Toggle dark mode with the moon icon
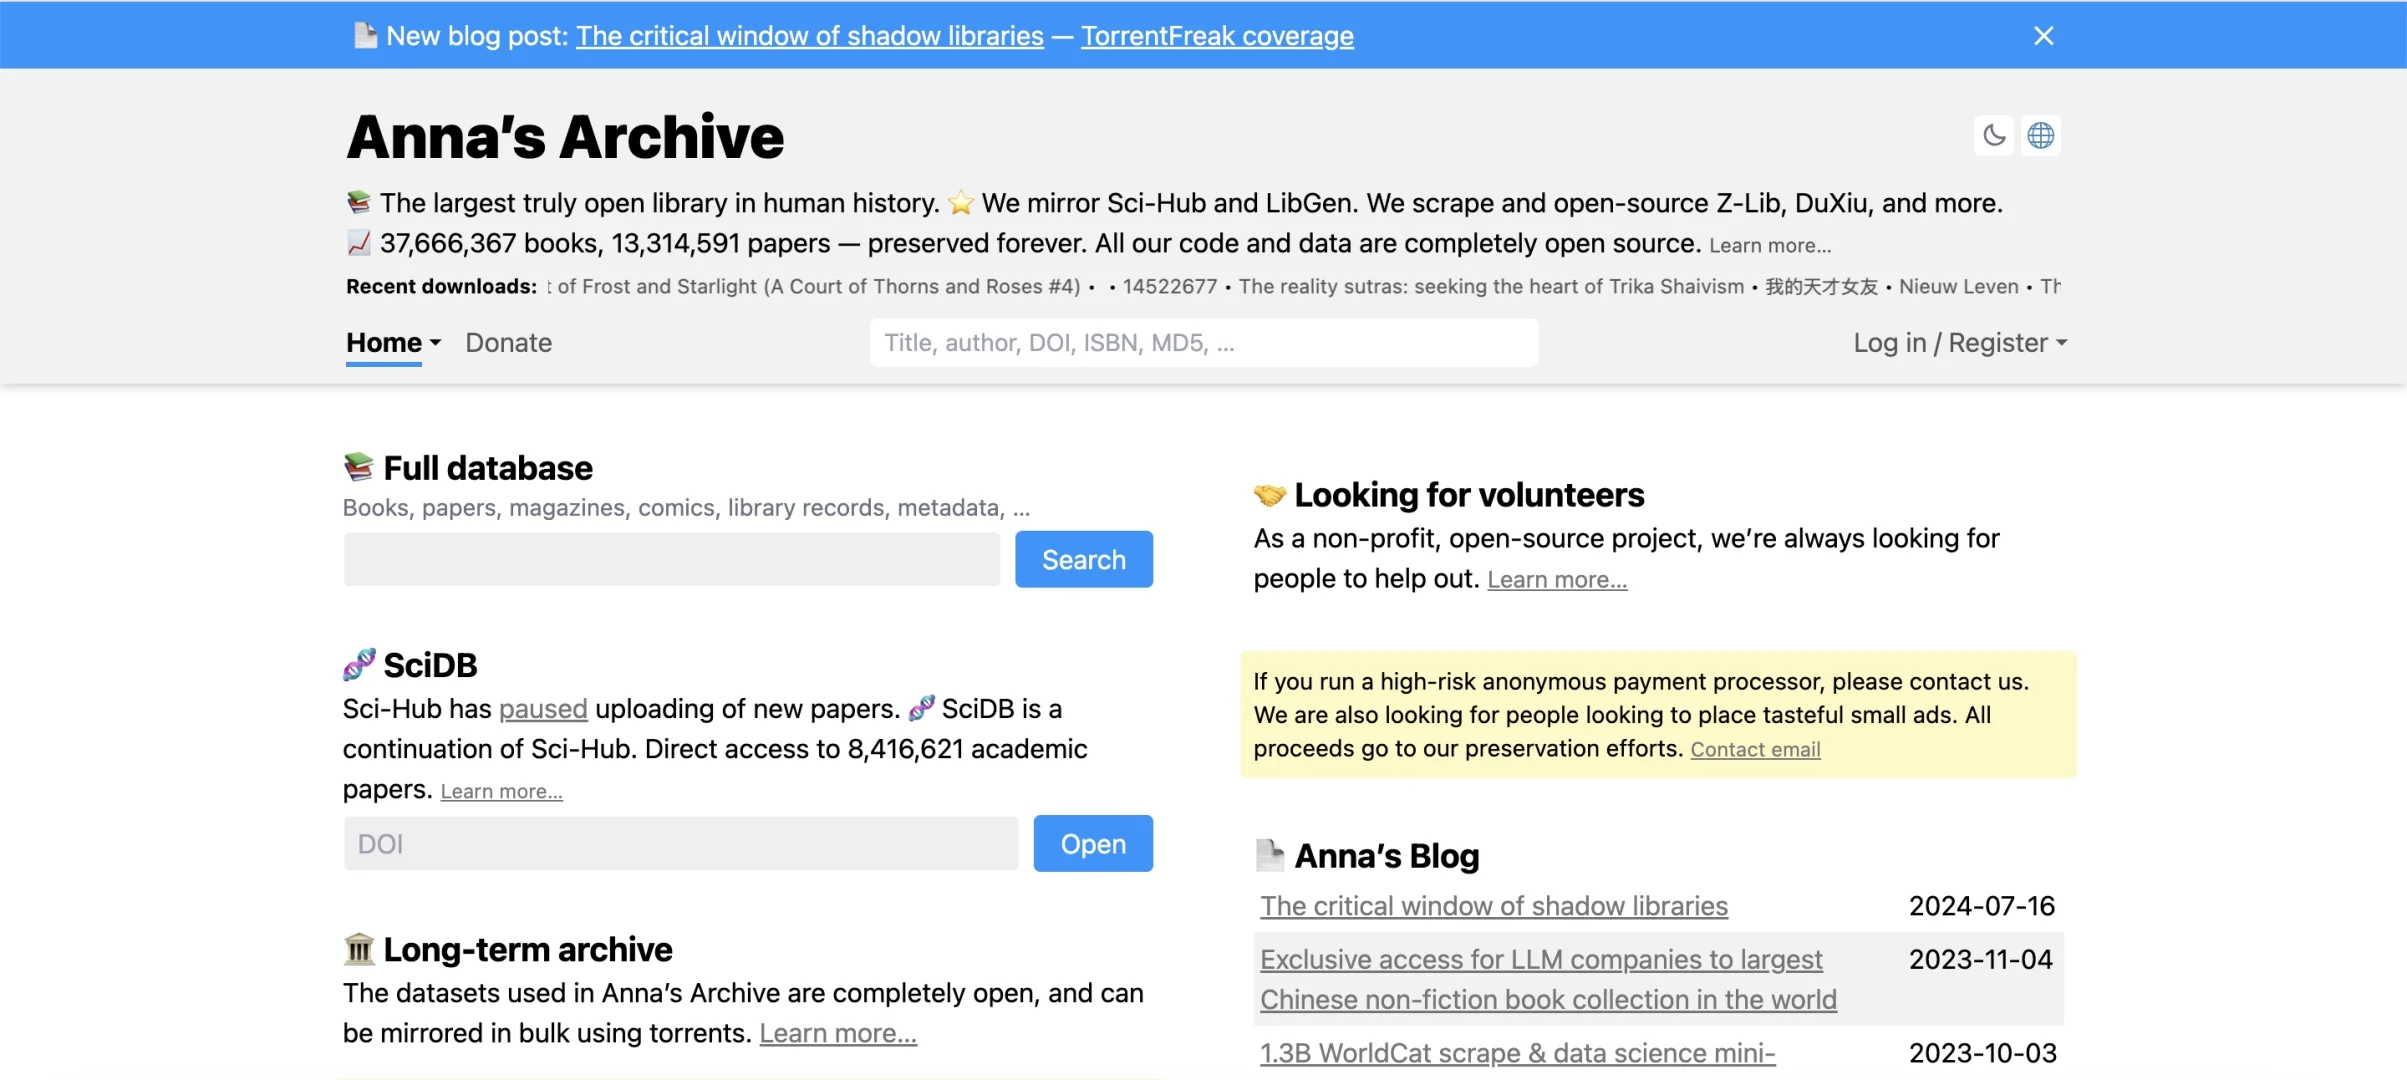 click(1994, 135)
